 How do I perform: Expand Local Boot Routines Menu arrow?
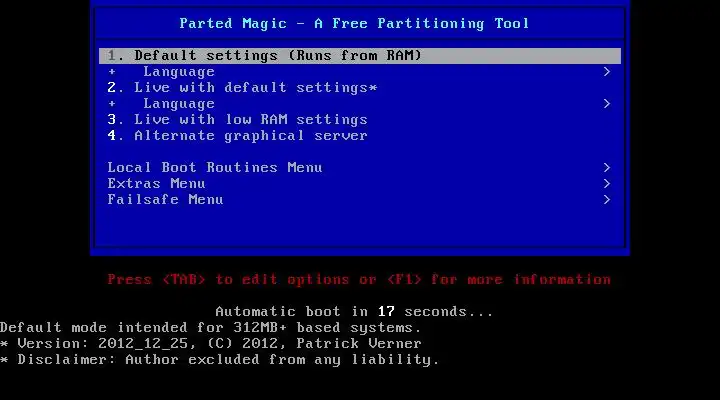coord(607,168)
